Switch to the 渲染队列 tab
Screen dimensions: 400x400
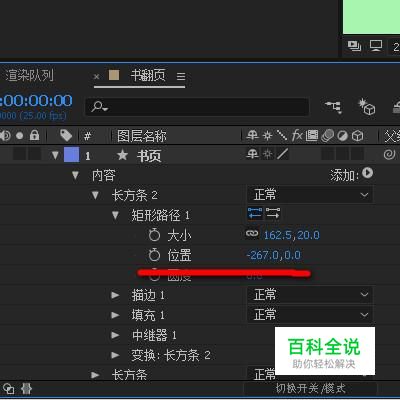pos(29,76)
